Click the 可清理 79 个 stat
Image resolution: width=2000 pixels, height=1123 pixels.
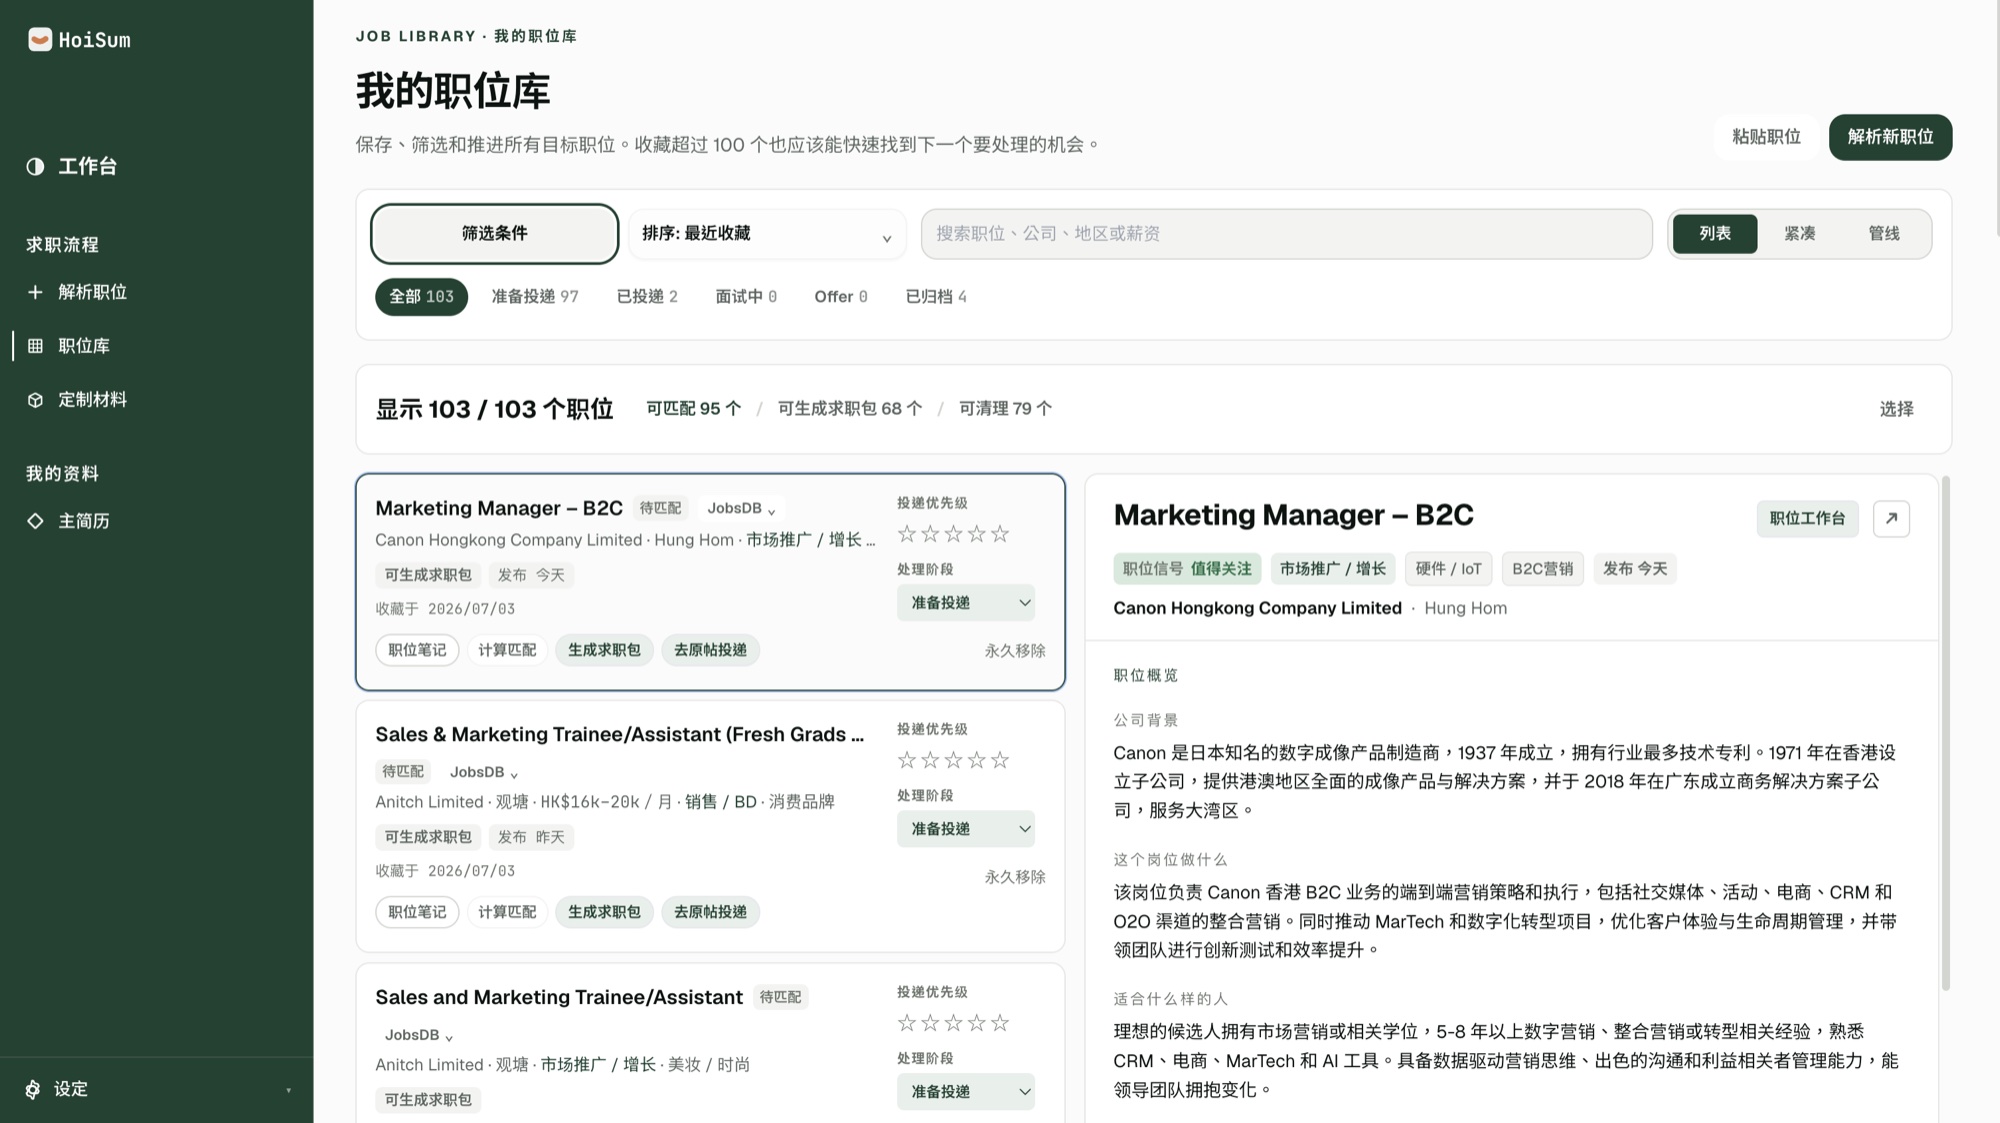[1005, 409]
